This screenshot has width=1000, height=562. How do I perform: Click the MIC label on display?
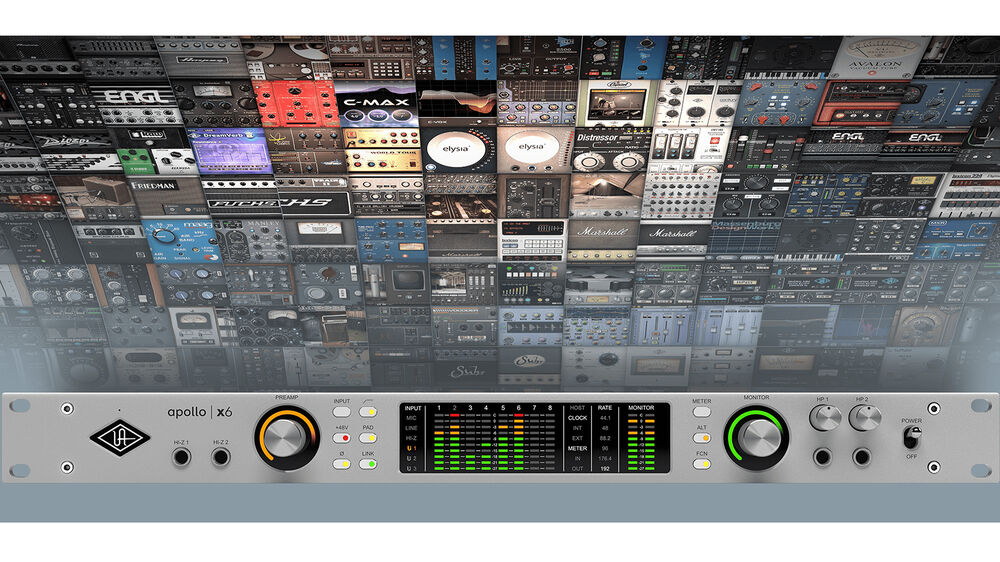[412, 418]
